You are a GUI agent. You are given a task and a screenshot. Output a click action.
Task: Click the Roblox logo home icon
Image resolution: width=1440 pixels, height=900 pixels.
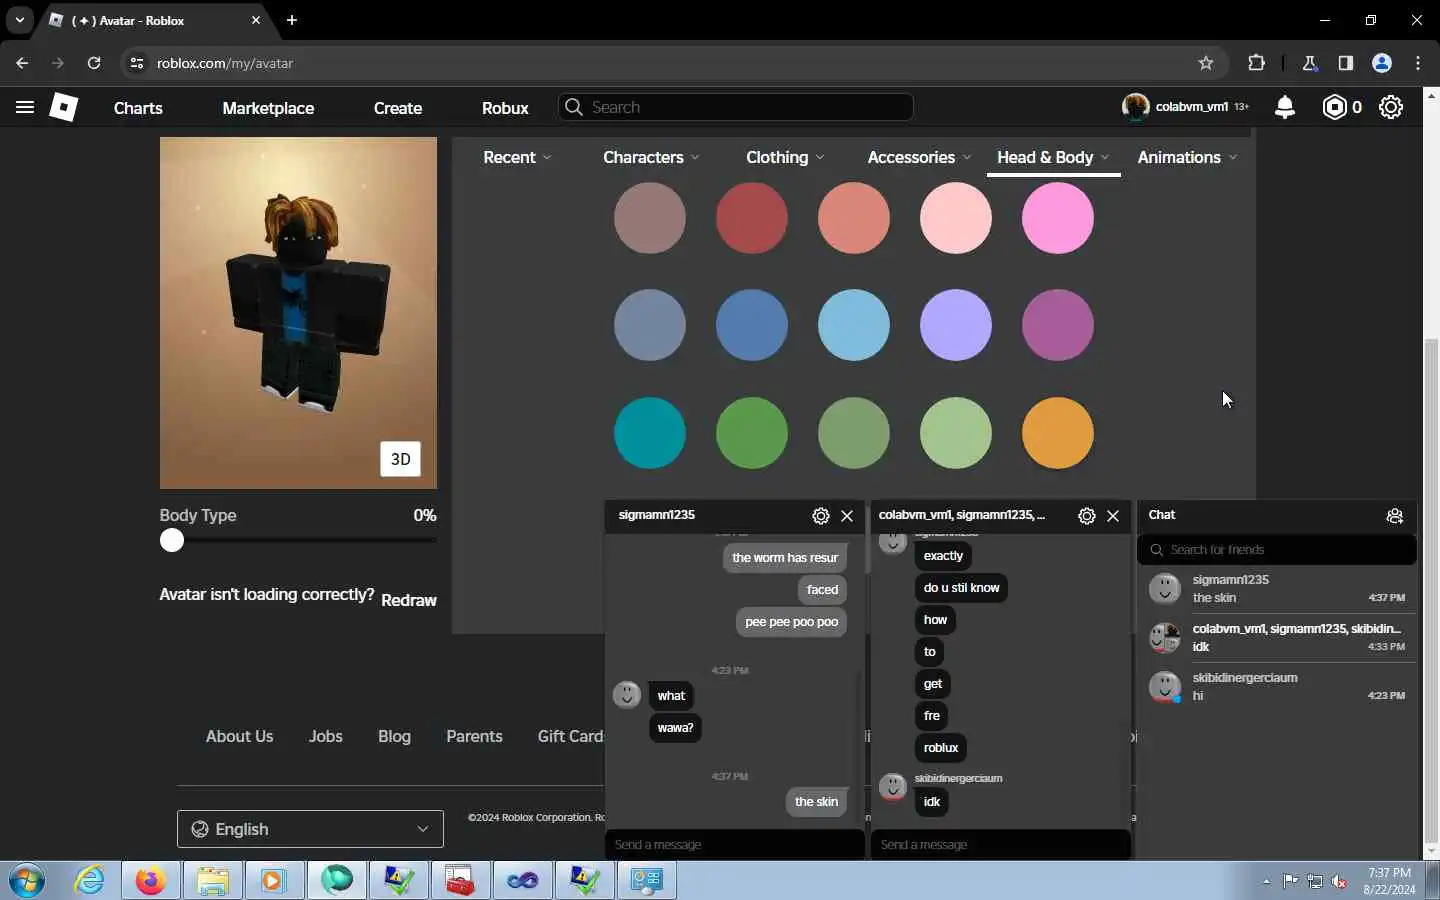coord(64,107)
